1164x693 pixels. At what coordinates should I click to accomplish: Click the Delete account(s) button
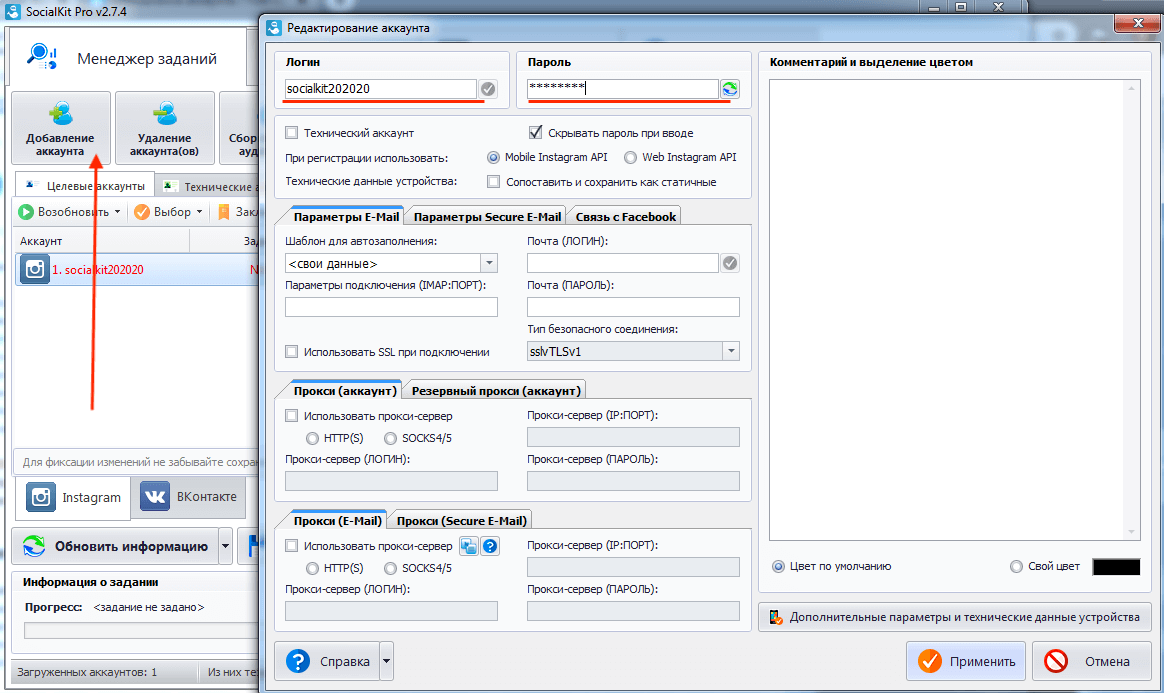(165, 128)
